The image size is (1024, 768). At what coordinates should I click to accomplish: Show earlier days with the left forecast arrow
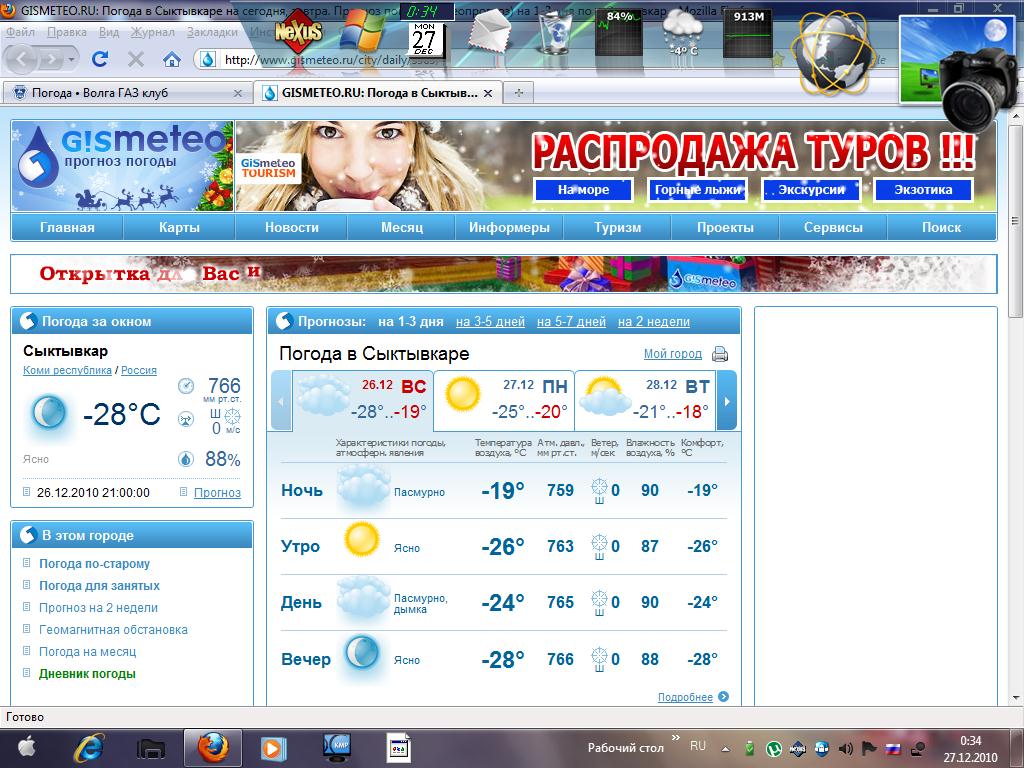281,400
